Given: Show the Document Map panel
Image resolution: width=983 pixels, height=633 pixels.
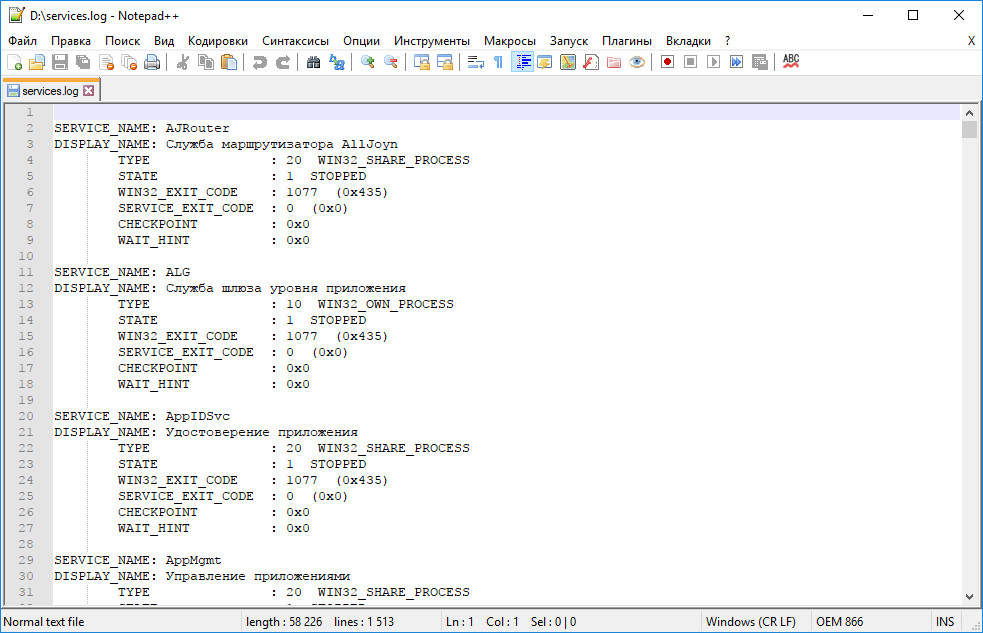Looking at the screenshot, I should coord(568,62).
